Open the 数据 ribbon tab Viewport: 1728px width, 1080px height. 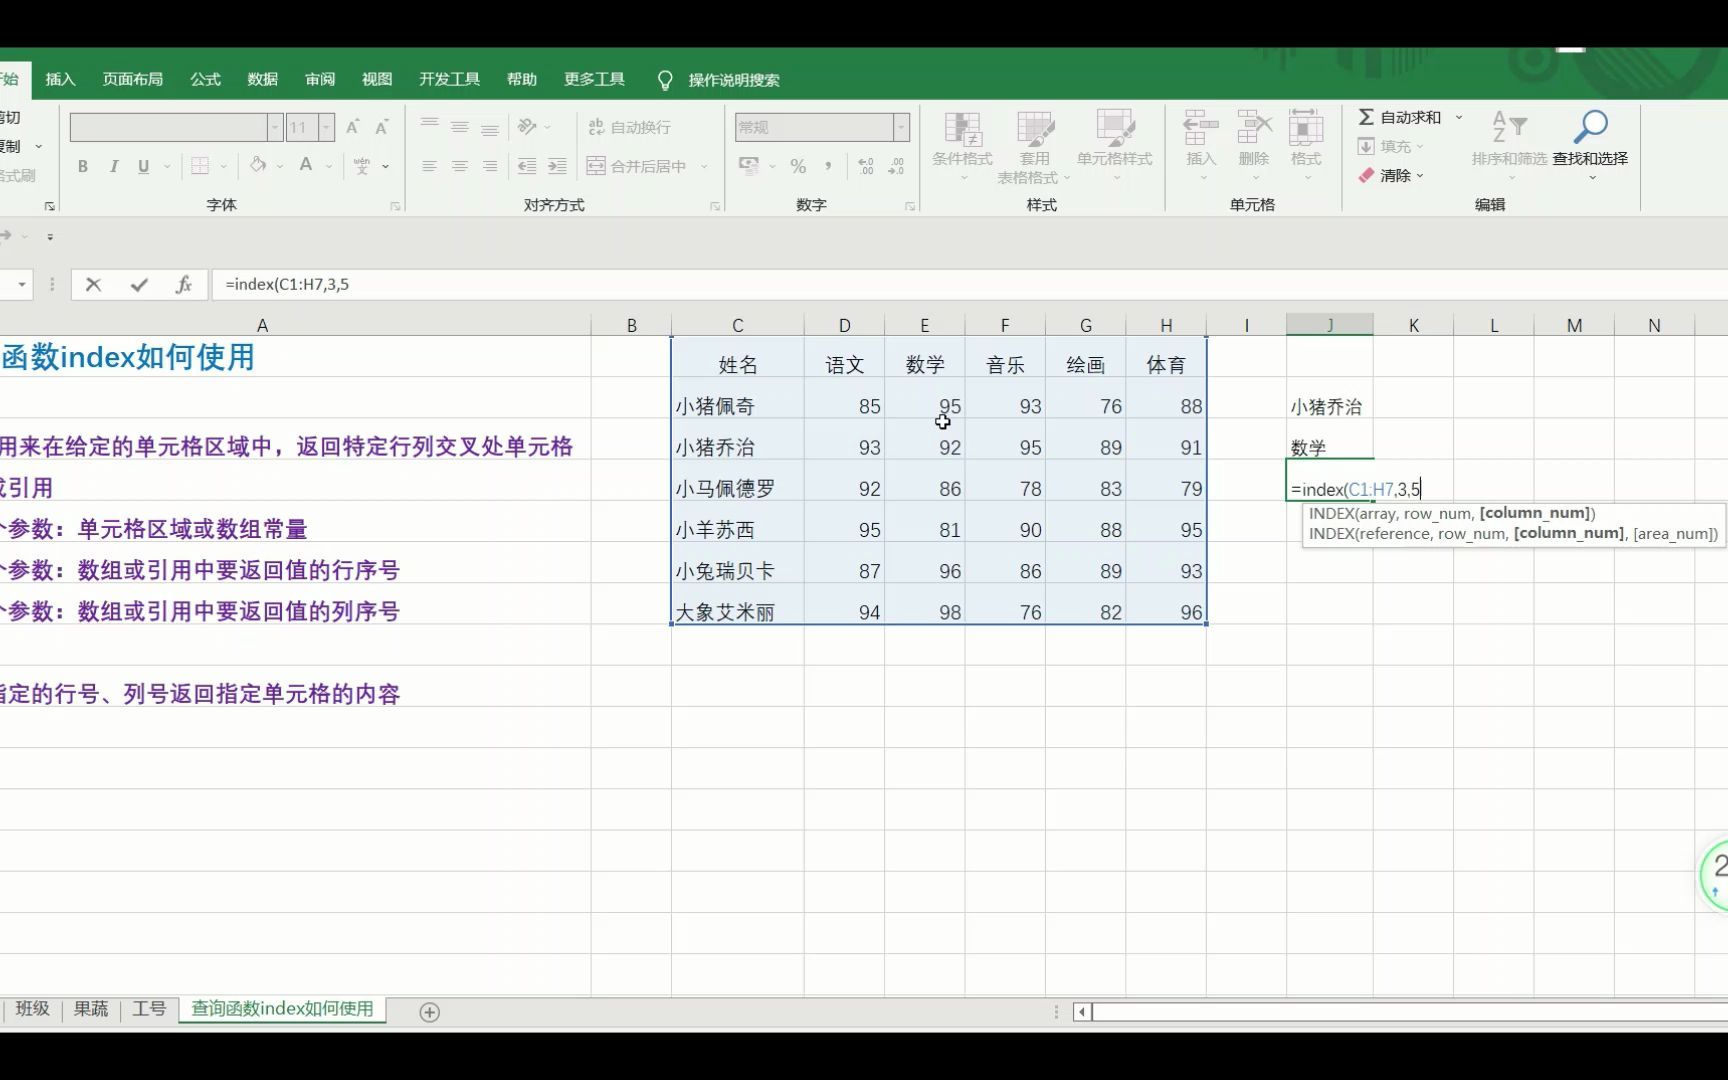click(262, 79)
